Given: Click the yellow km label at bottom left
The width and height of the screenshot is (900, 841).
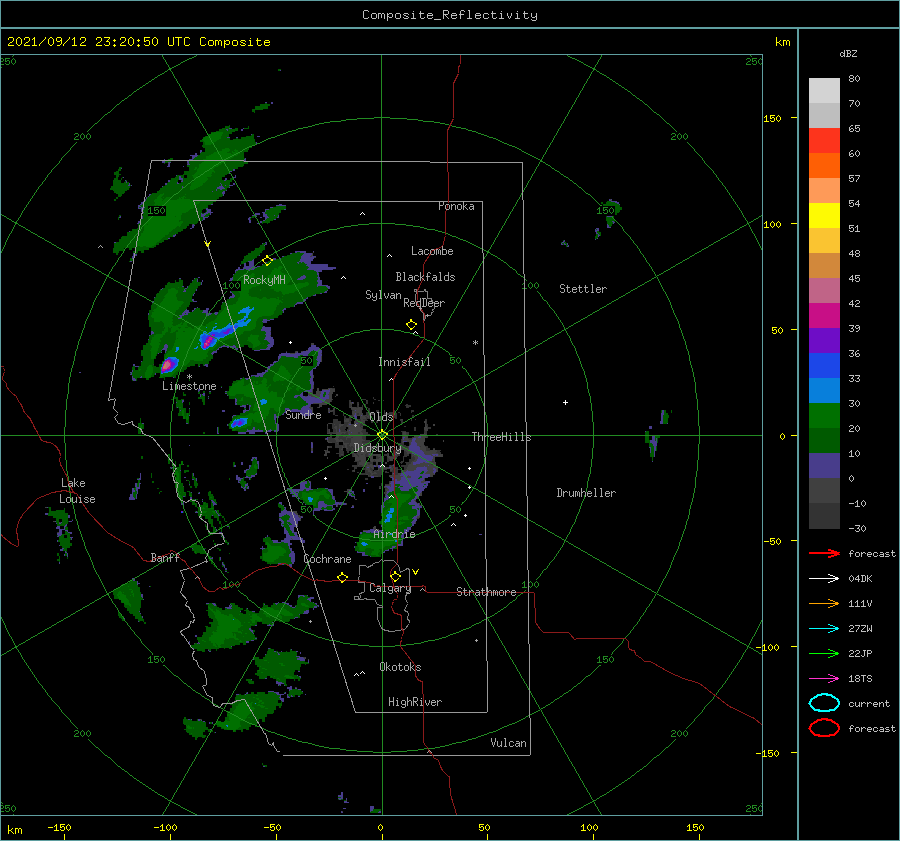Looking at the screenshot, I should (14, 830).
